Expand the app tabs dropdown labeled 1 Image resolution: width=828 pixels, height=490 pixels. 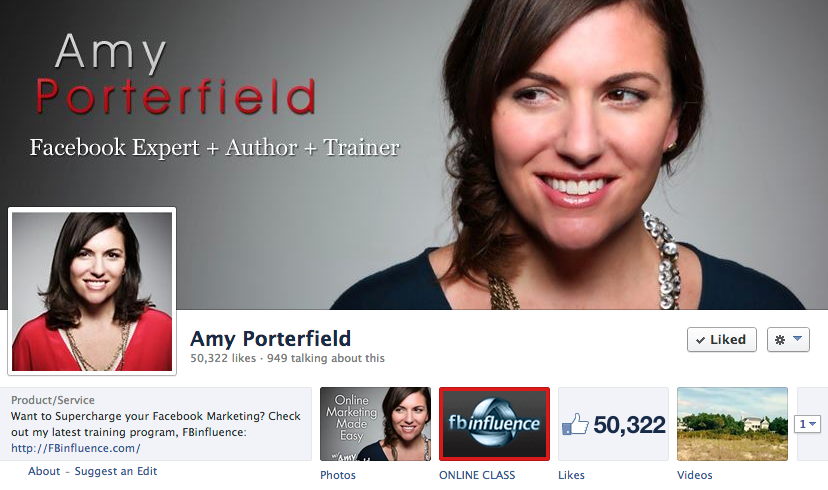tap(807, 423)
